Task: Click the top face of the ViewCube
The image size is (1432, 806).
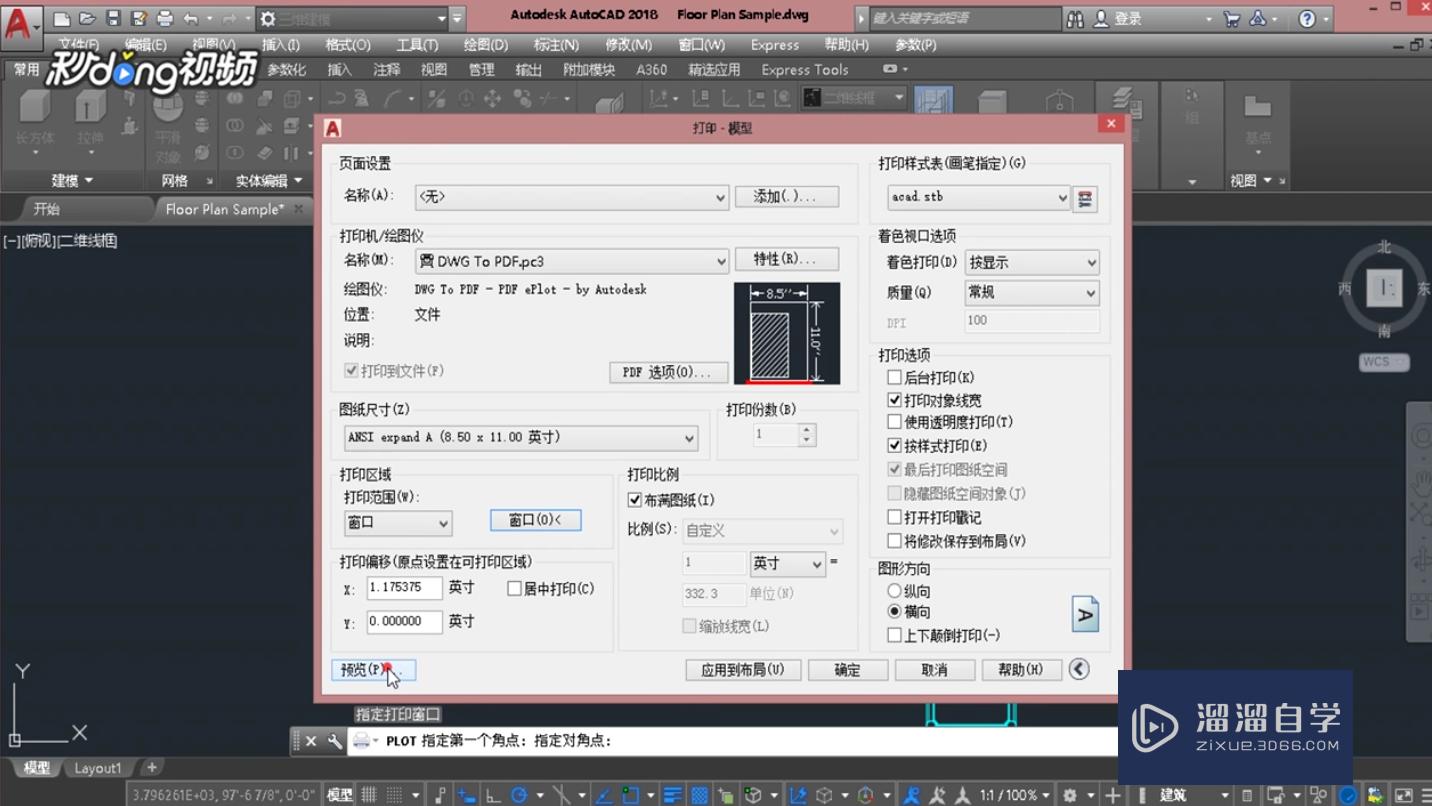Action: (1384, 288)
